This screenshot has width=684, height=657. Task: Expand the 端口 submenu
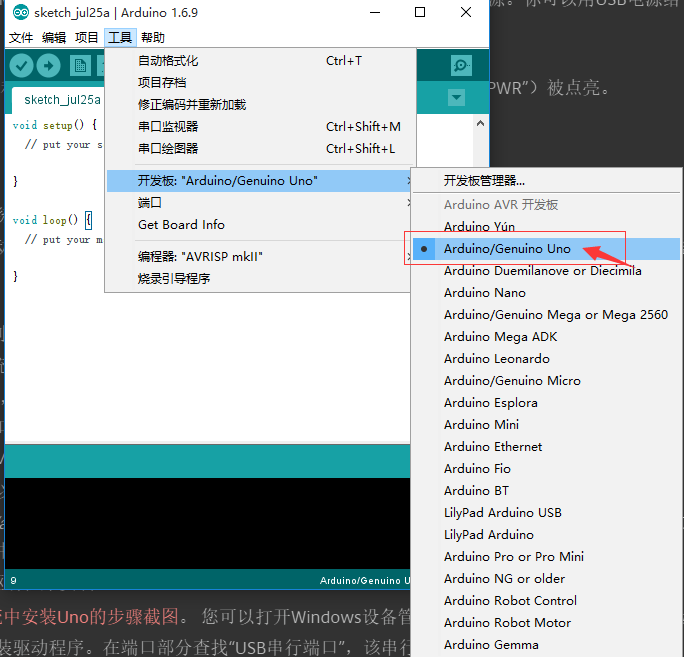click(258, 203)
